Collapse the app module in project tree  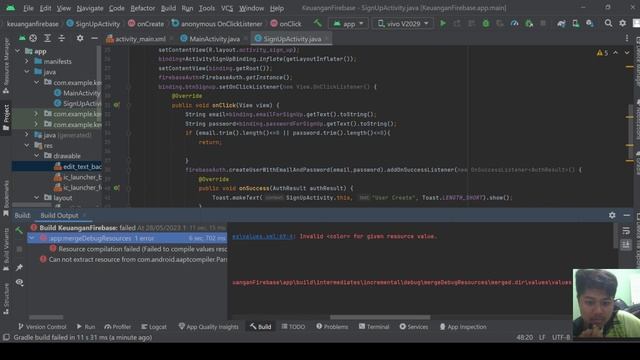pos(18,51)
